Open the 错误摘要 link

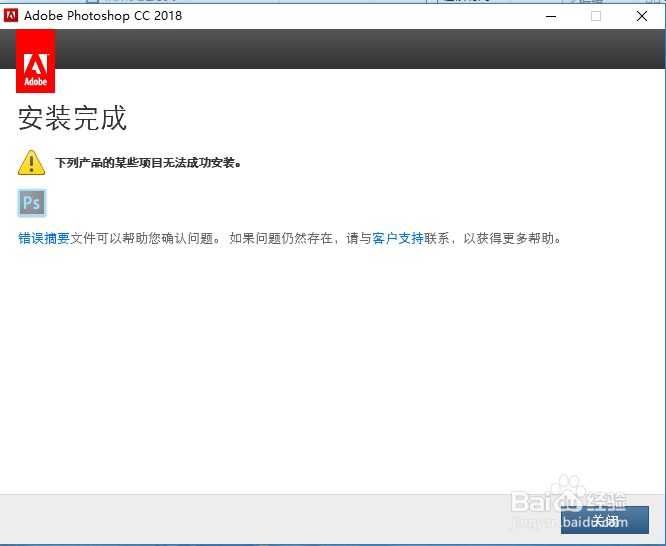tap(44, 238)
